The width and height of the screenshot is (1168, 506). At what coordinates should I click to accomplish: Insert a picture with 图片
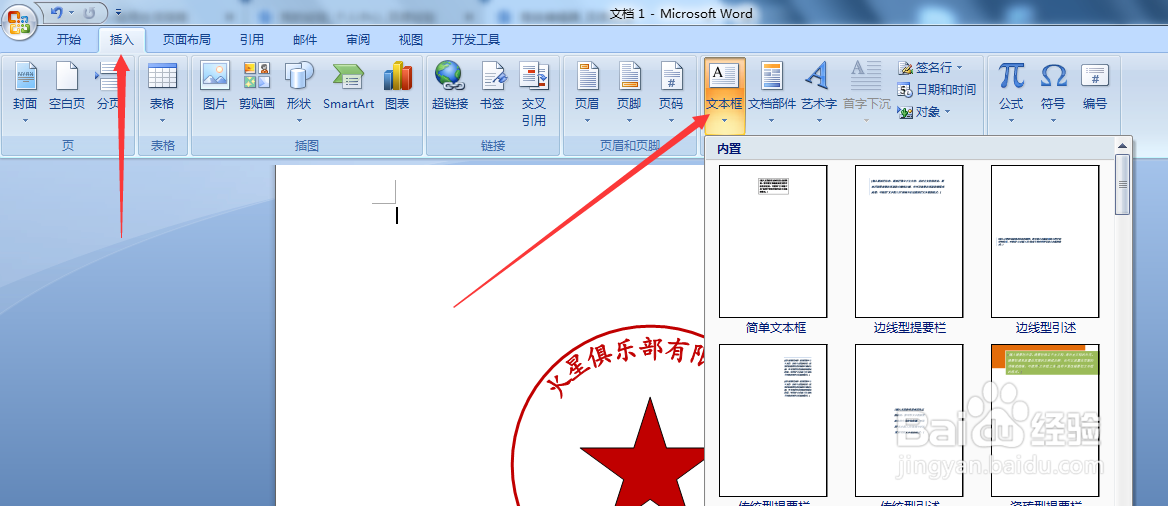[x=215, y=86]
